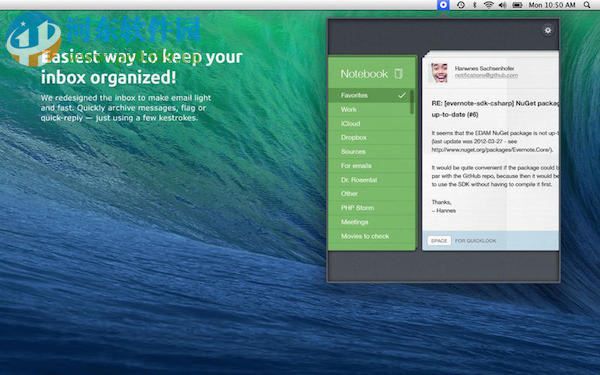600x375 pixels.
Task: Click the Notebook panel title
Action: [364, 74]
